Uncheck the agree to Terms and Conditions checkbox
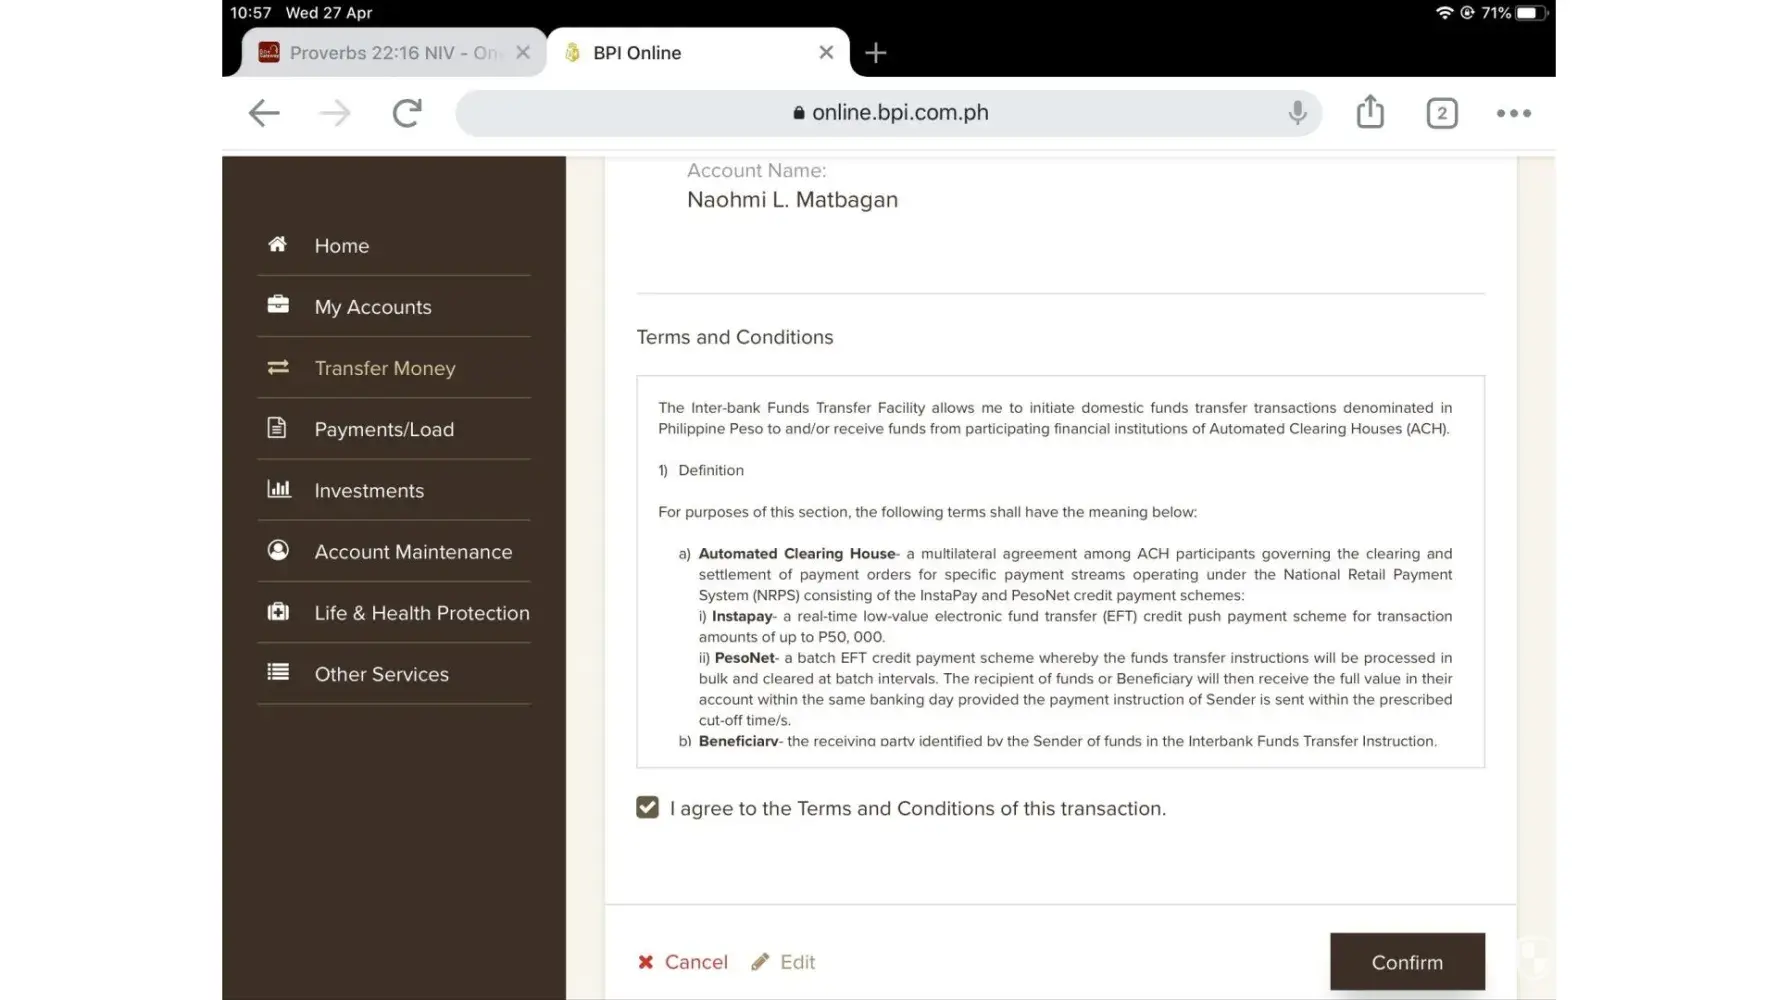Image resolution: width=1778 pixels, height=1000 pixels. tap(648, 808)
